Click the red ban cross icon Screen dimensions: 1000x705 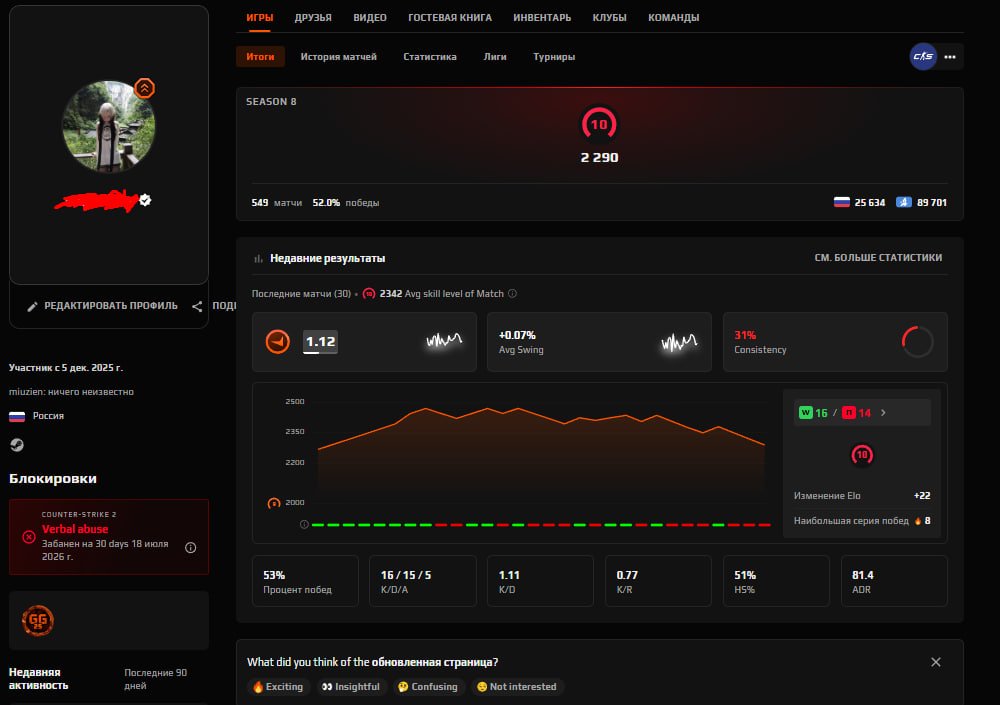pyautogui.click(x=29, y=537)
